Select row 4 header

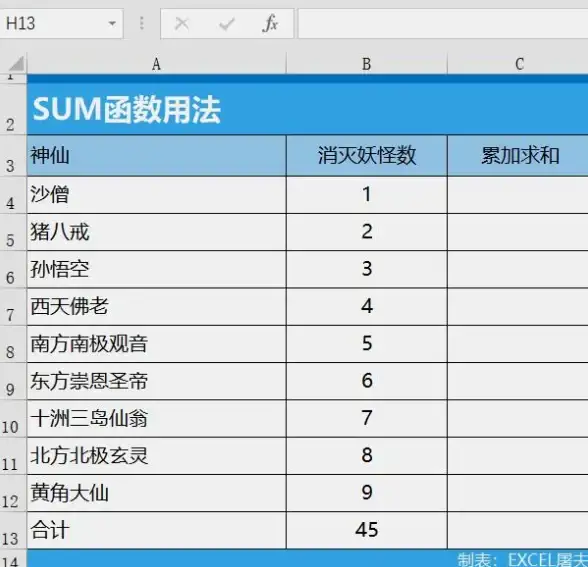click(x=13, y=195)
